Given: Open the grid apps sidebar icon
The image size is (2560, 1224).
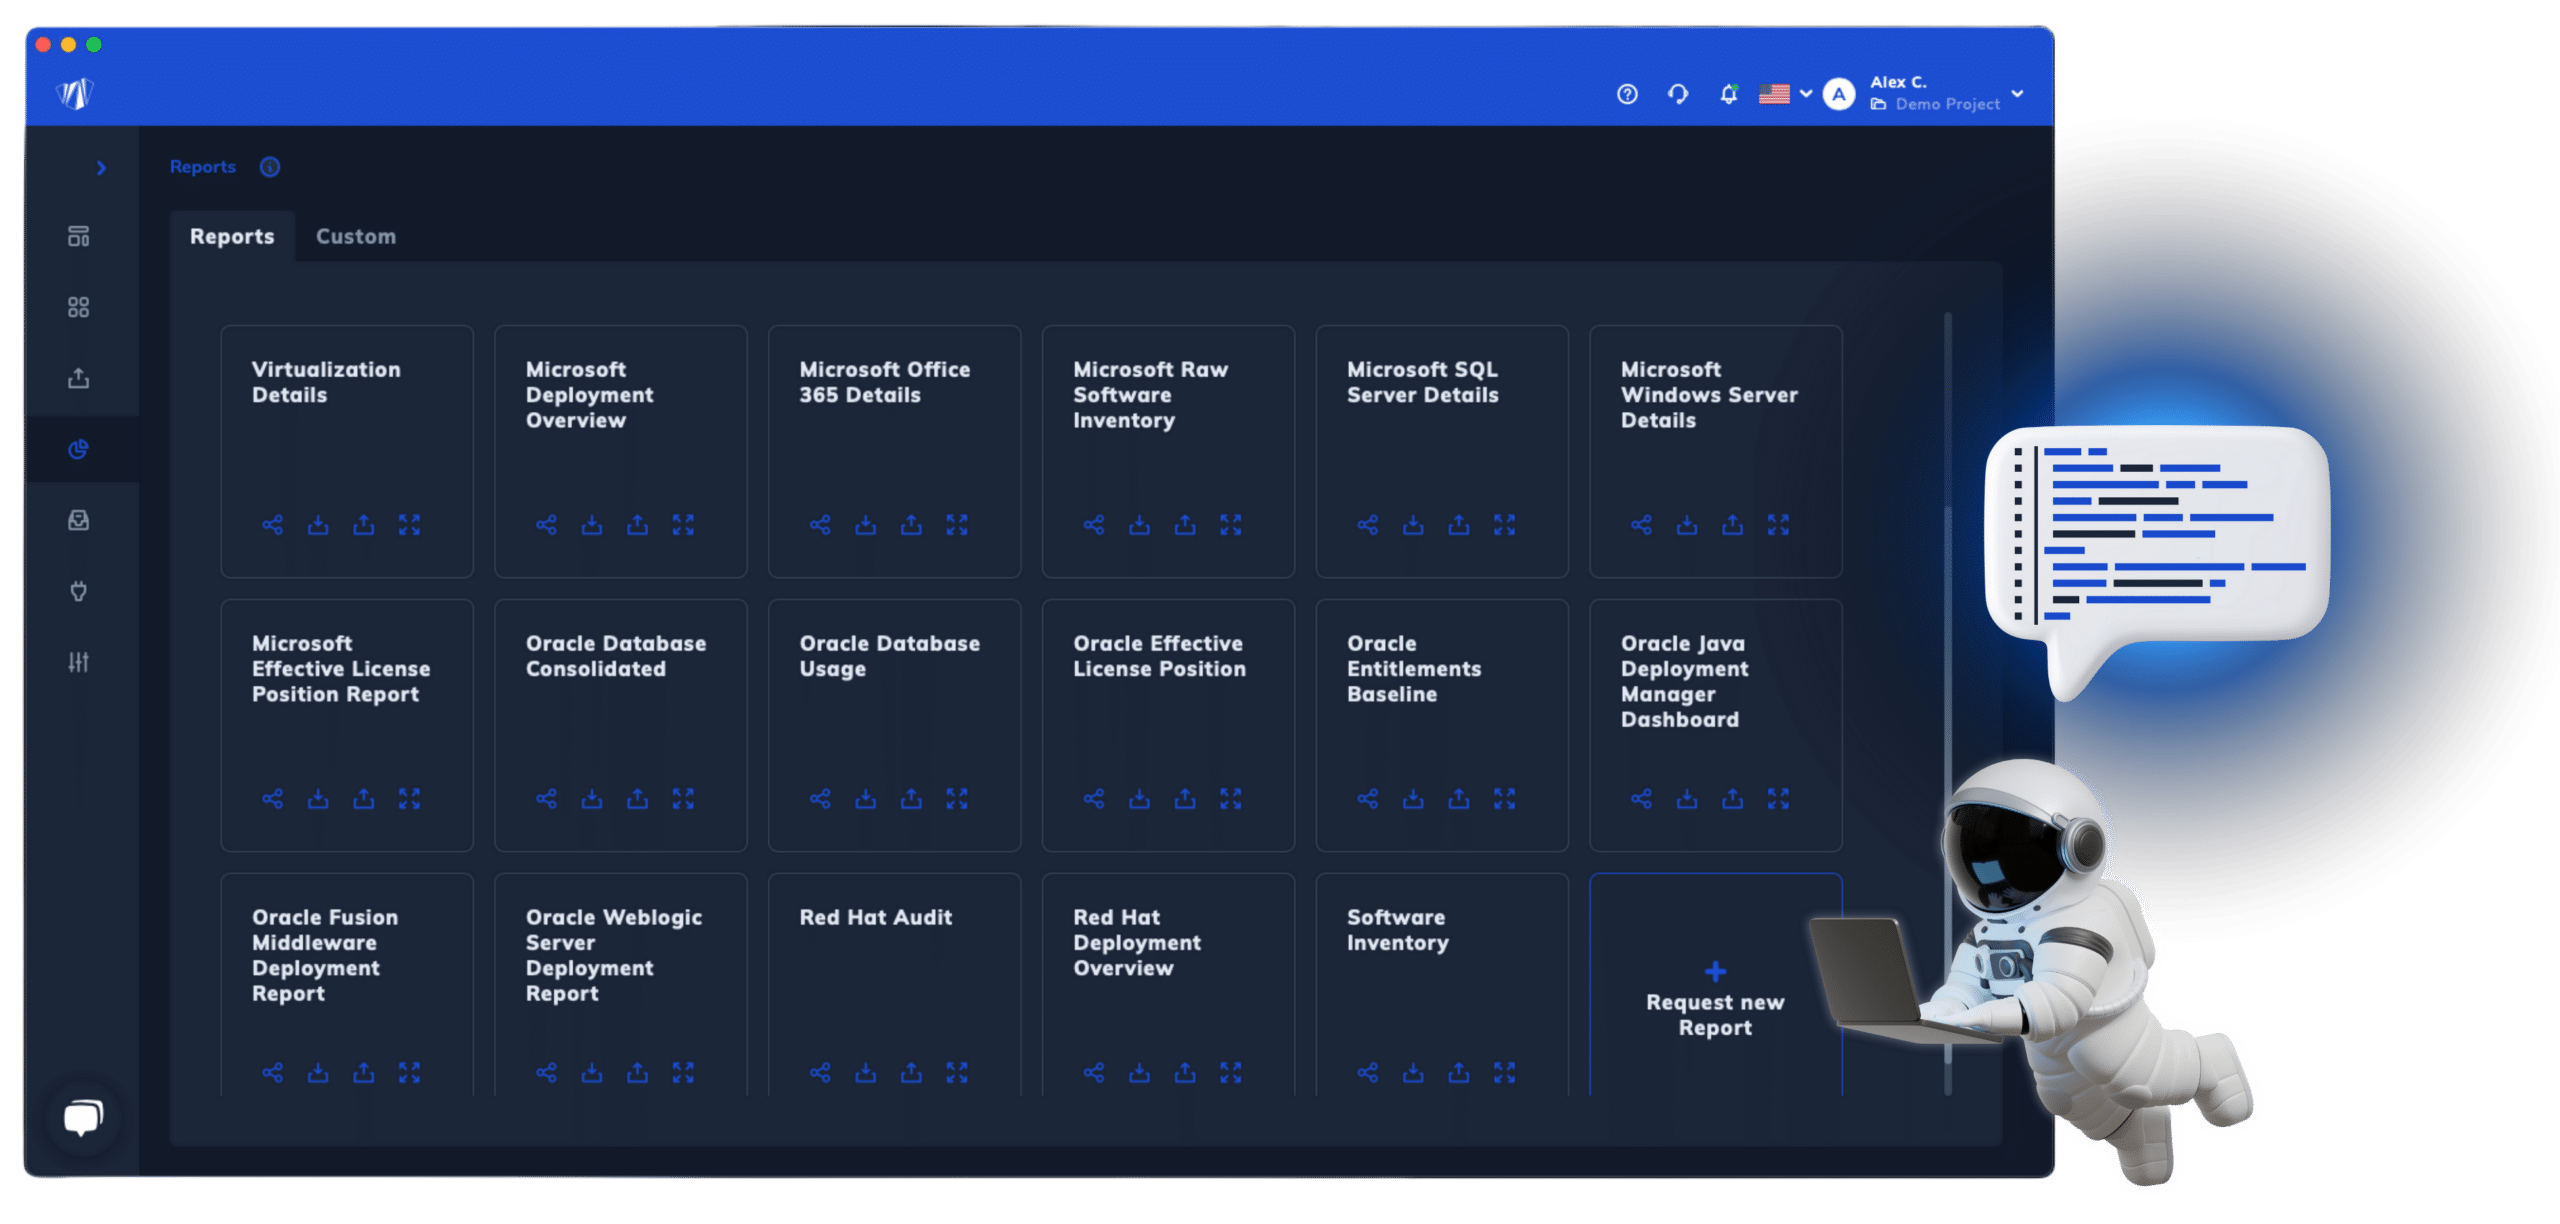Looking at the screenshot, I should [78, 307].
